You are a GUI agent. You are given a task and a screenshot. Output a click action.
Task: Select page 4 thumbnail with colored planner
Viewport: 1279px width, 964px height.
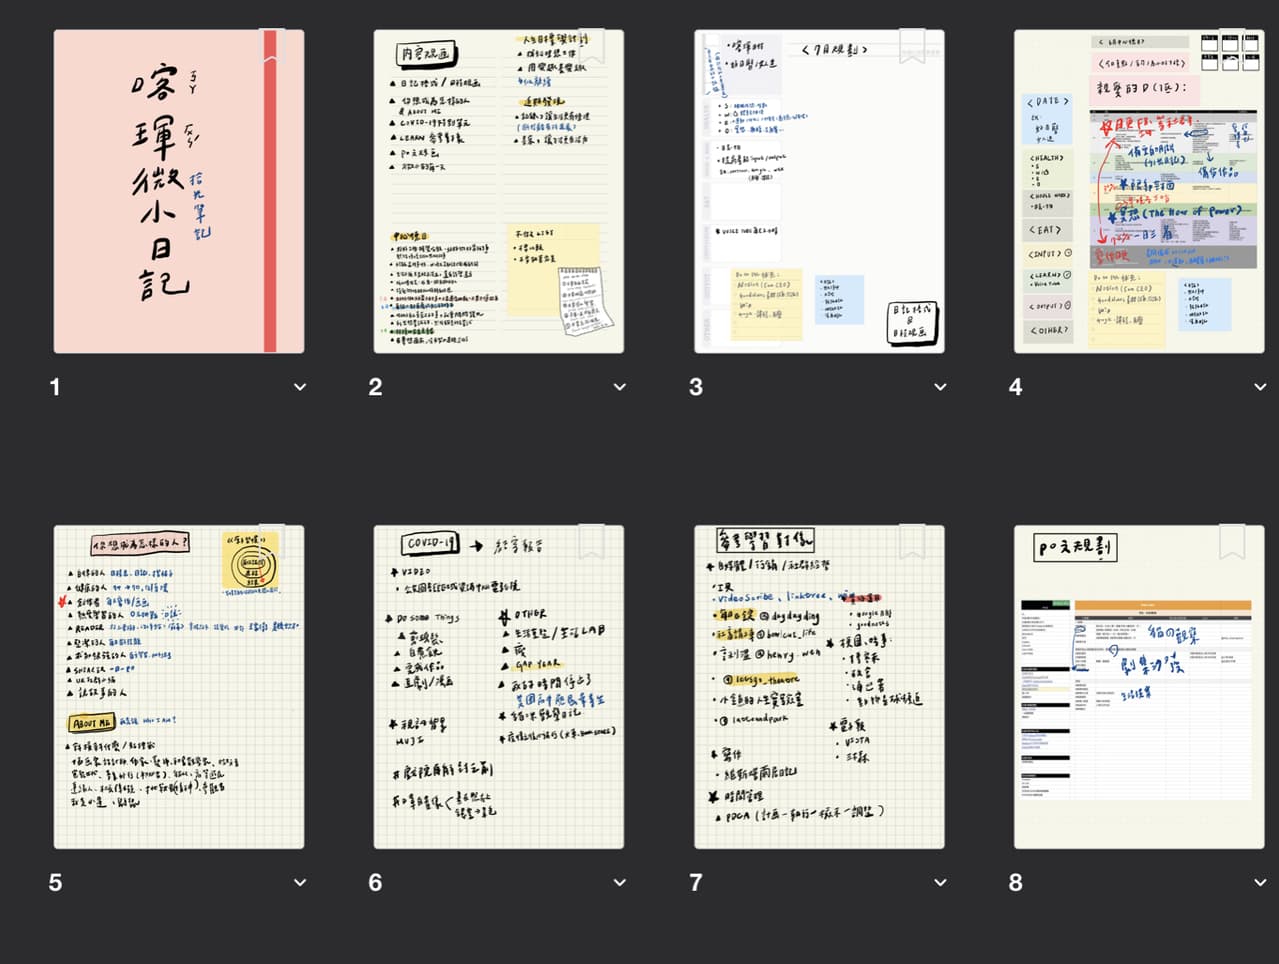pos(1139,191)
